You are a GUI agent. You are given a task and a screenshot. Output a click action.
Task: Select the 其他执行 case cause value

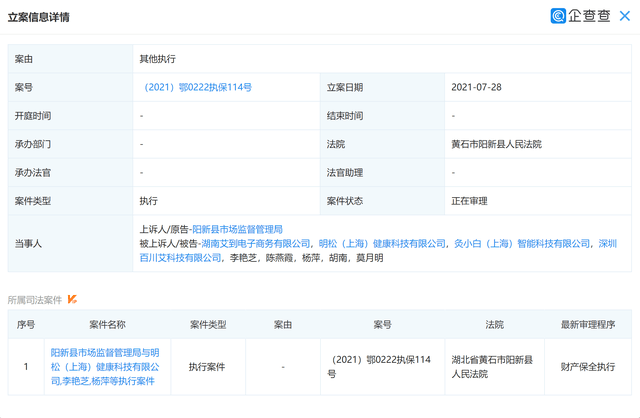pos(158,59)
